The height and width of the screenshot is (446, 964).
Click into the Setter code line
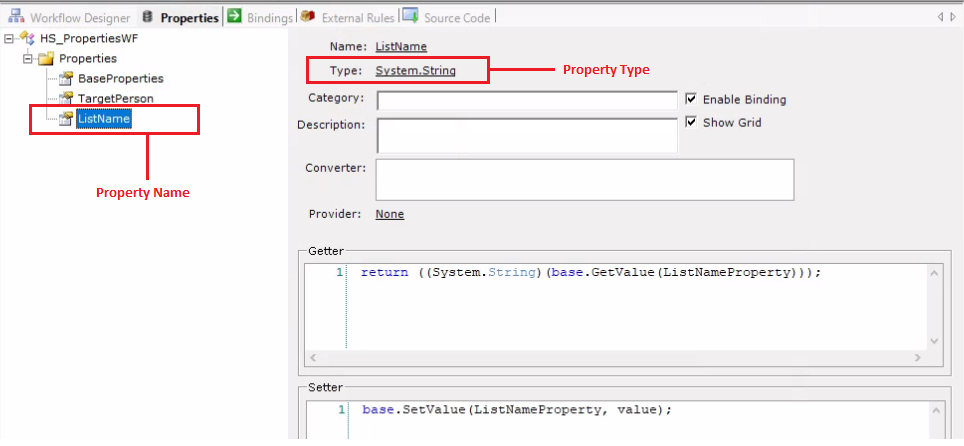pos(516,410)
